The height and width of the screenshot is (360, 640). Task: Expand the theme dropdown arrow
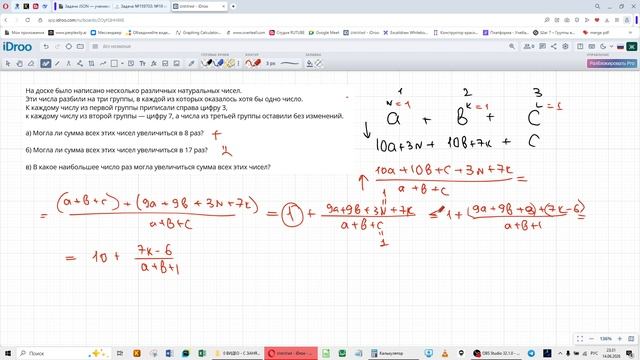[611, 47]
